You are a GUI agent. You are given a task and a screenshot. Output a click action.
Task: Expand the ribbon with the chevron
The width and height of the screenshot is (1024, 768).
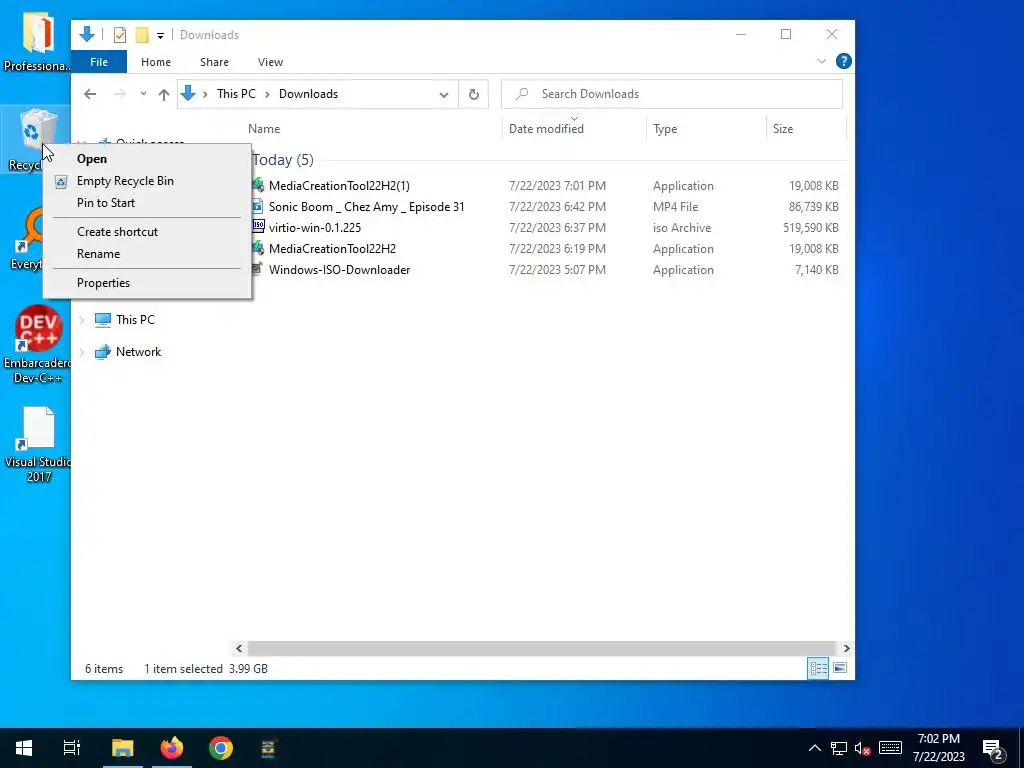click(822, 61)
